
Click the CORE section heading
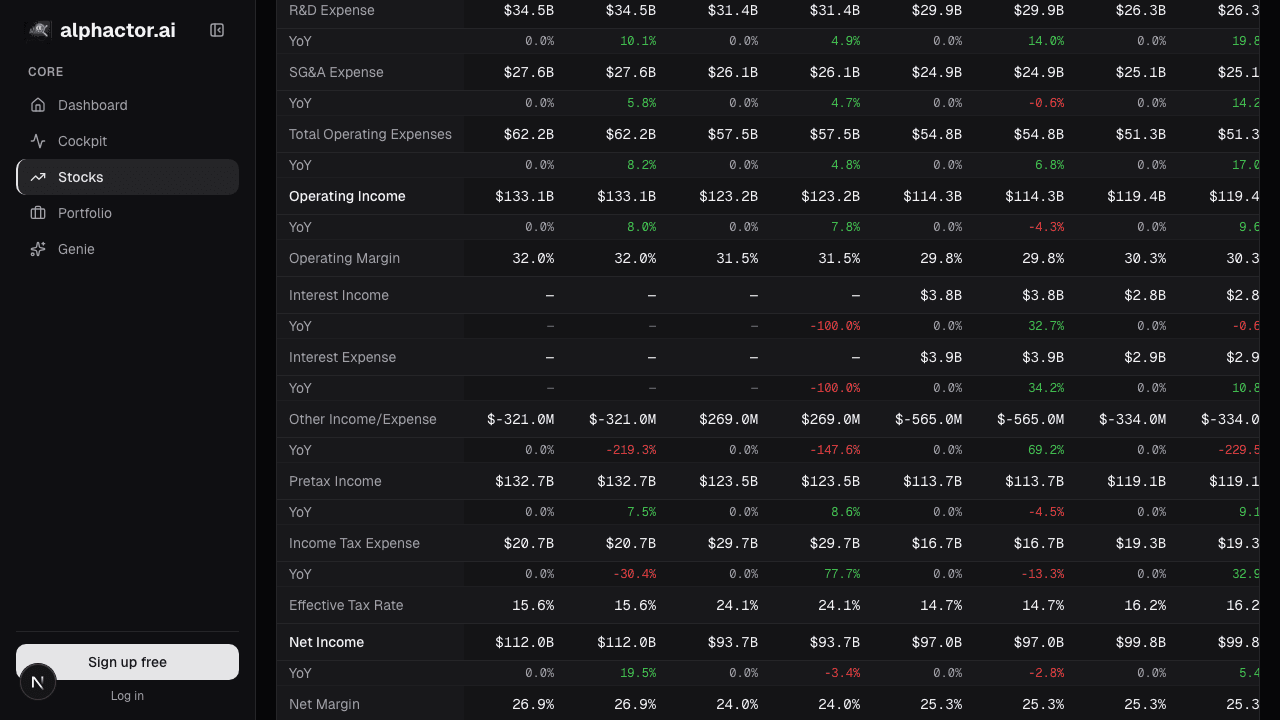point(46,72)
